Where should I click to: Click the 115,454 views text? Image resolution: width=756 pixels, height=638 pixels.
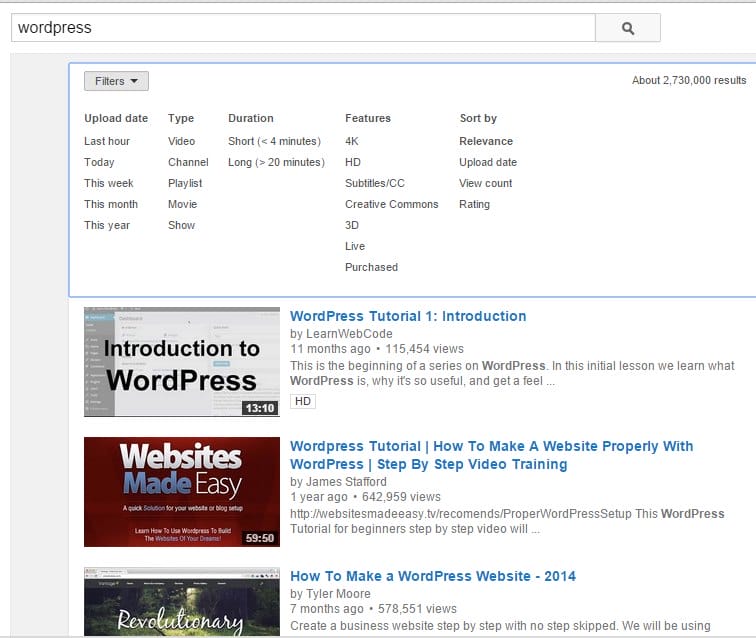[424, 349]
